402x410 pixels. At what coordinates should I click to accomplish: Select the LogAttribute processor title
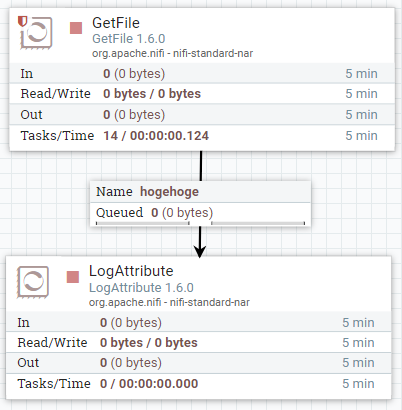pyautogui.click(x=131, y=271)
